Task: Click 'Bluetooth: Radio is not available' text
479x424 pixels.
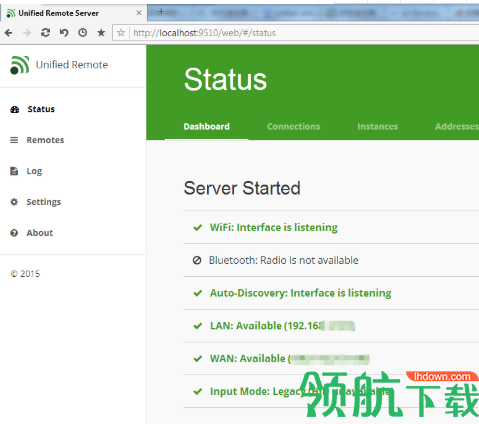Action: click(284, 260)
